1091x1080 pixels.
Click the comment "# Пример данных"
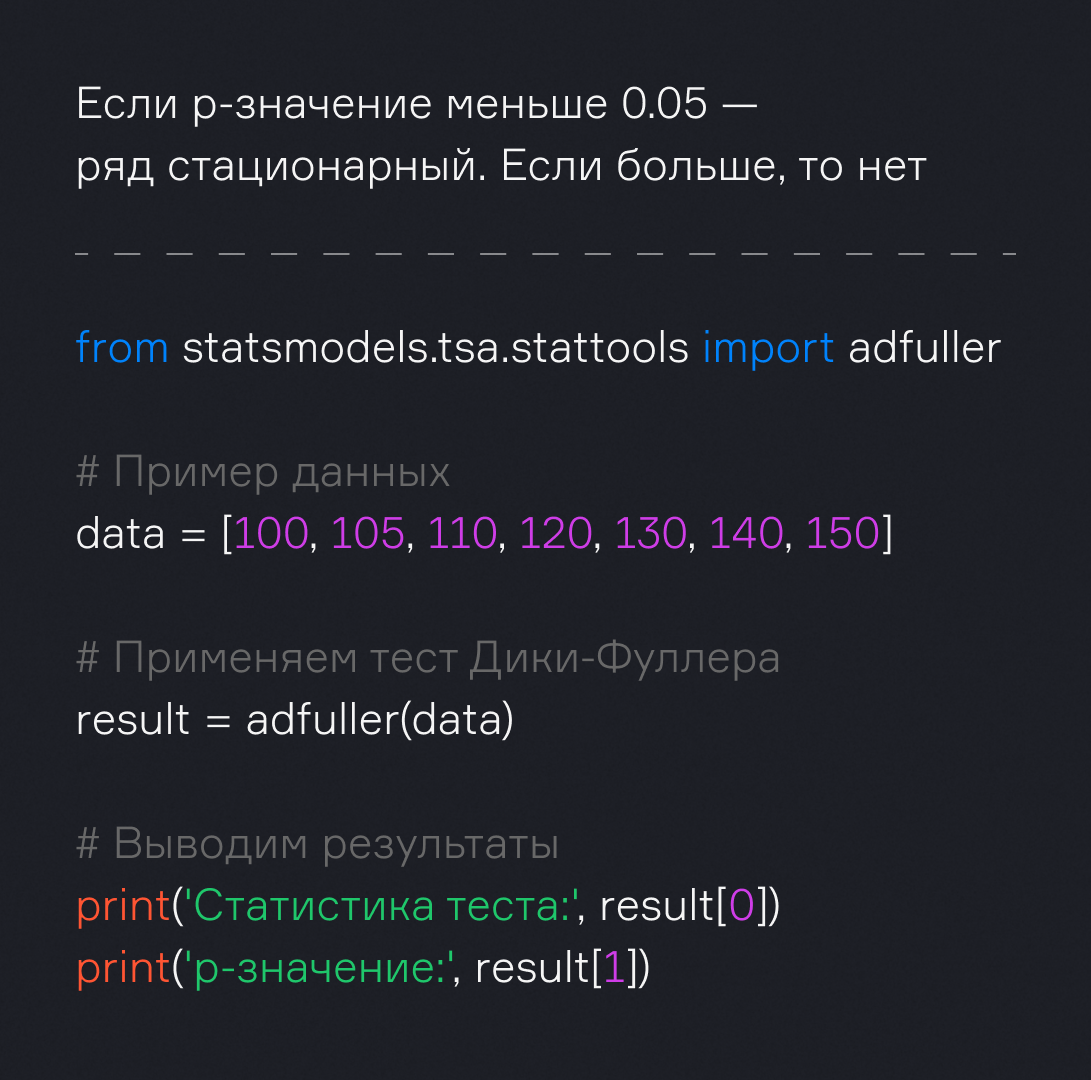coord(262,472)
